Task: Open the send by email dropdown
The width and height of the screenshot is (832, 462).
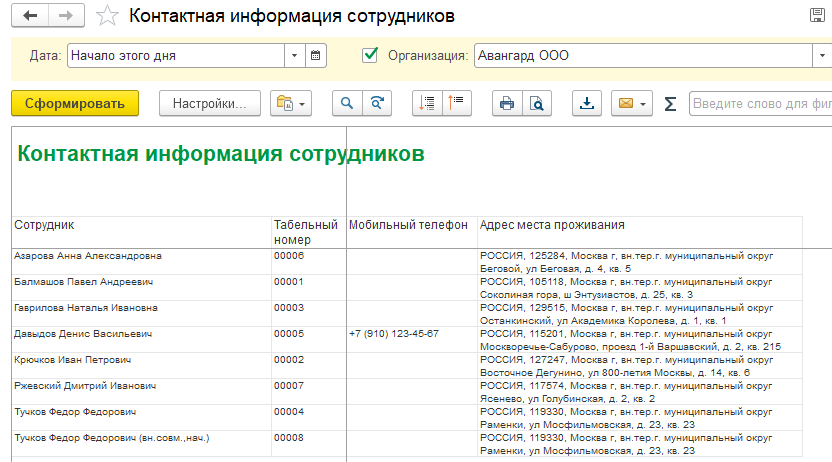Action: click(x=632, y=103)
